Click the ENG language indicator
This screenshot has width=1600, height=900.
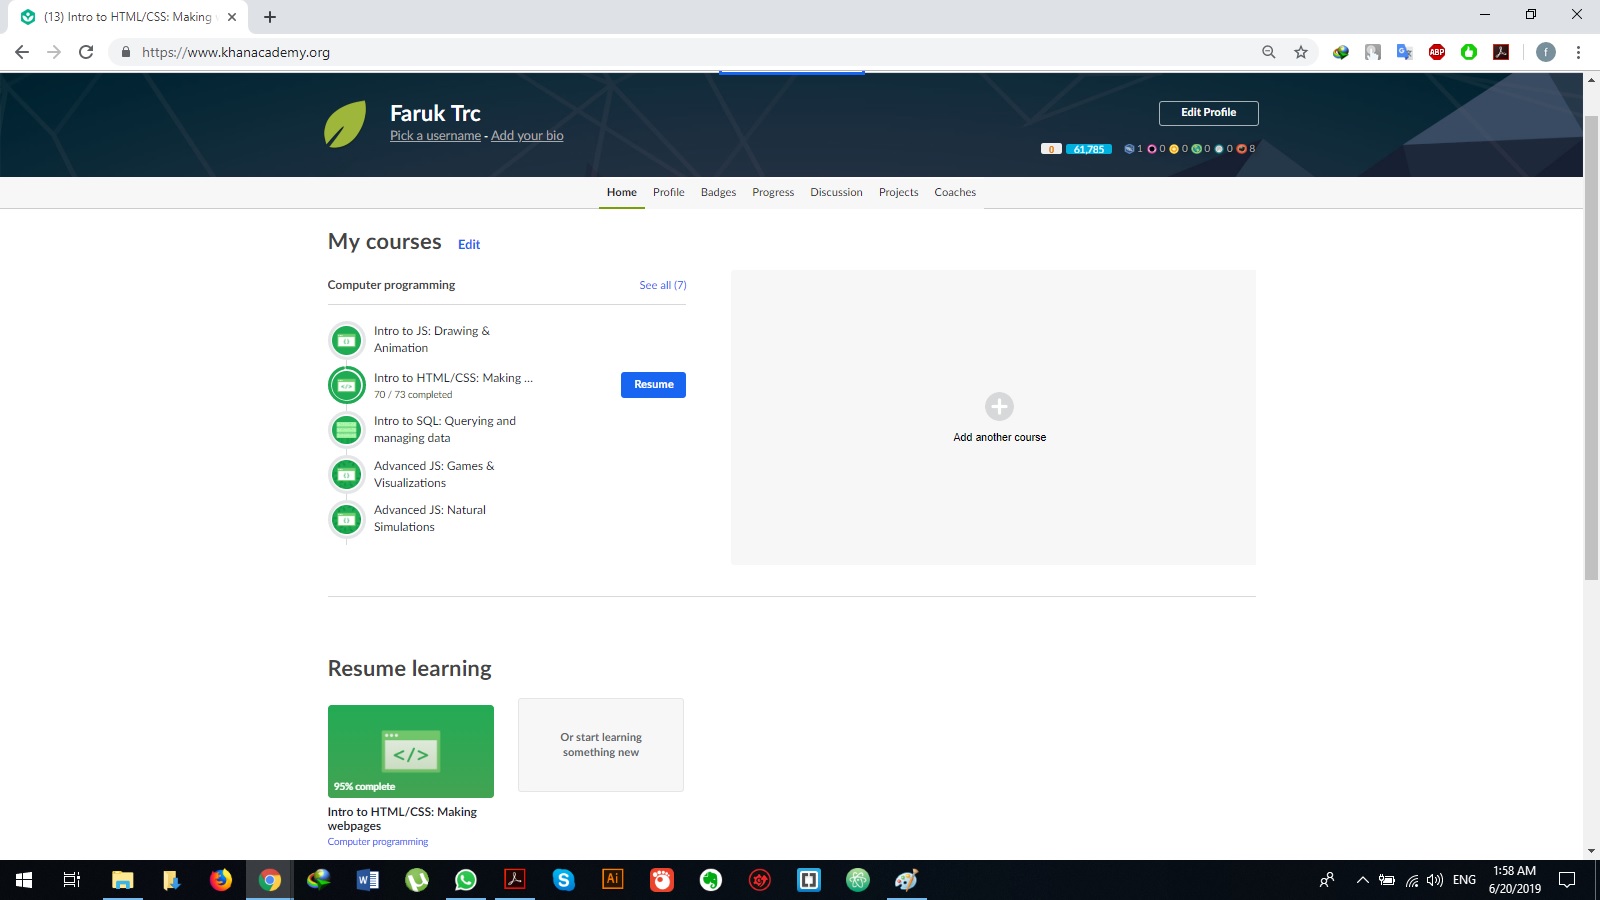(1464, 880)
